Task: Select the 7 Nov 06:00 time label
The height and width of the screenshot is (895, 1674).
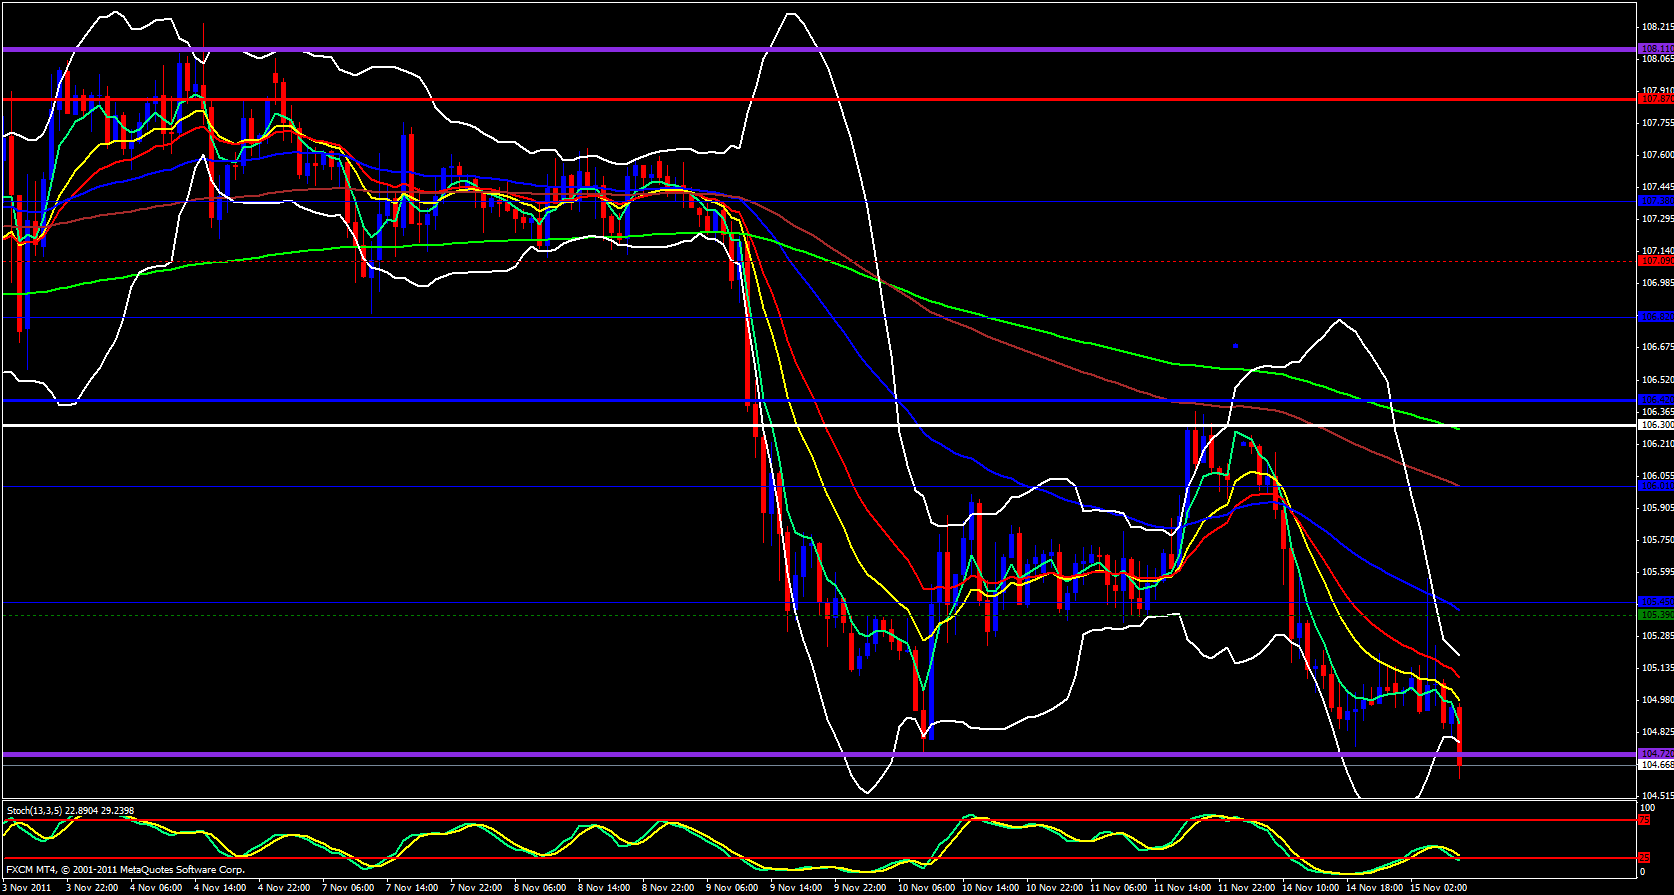Action: pyautogui.click(x=348, y=887)
